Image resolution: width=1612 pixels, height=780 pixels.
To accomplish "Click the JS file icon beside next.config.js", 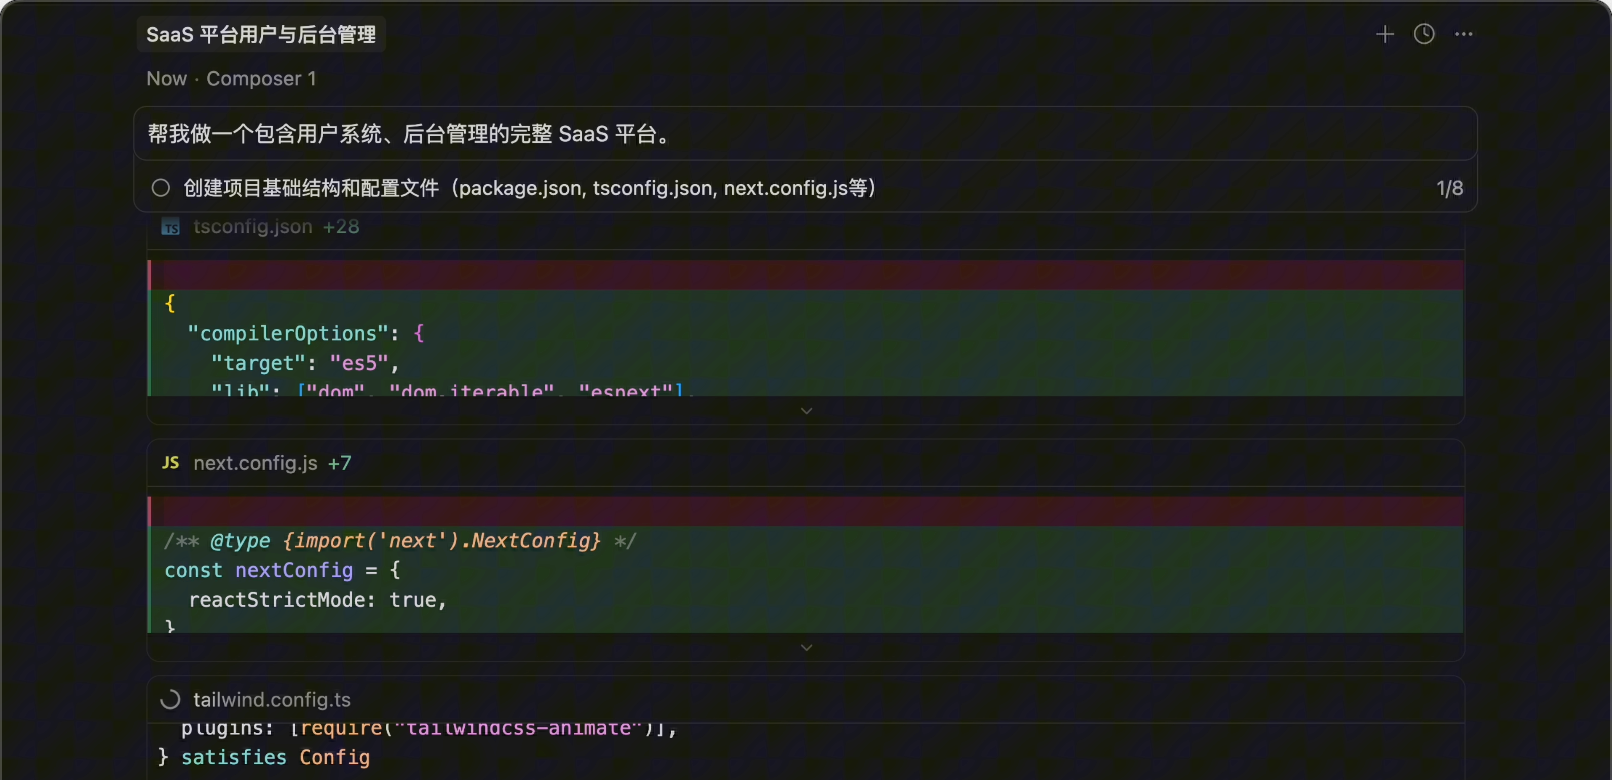I will click(171, 463).
